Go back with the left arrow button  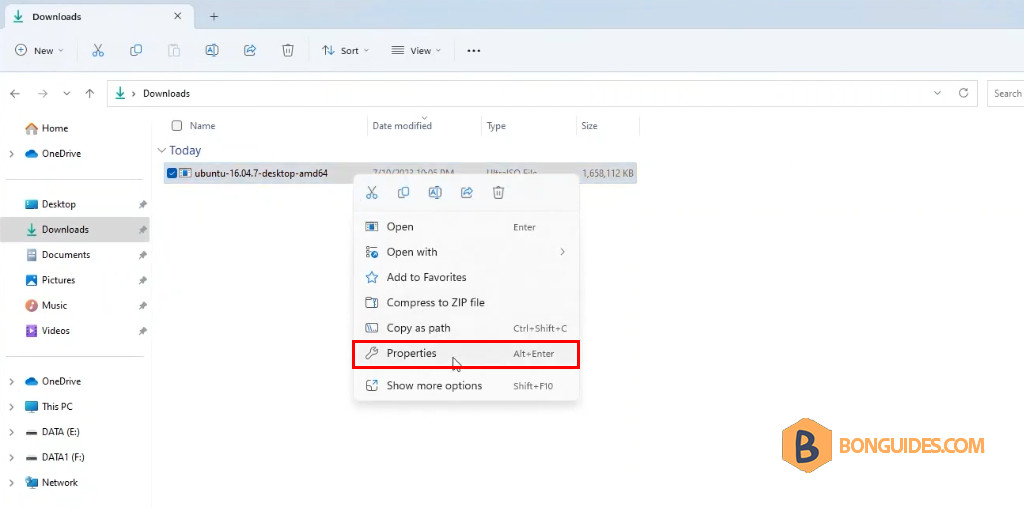[15, 93]
